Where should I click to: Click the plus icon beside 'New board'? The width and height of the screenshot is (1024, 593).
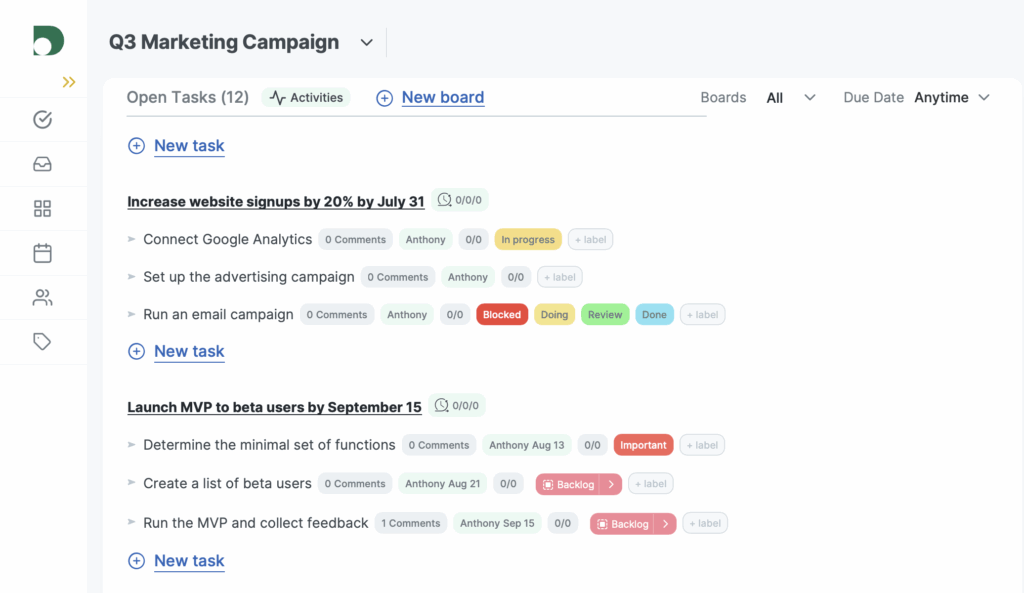tap(383, 98)
